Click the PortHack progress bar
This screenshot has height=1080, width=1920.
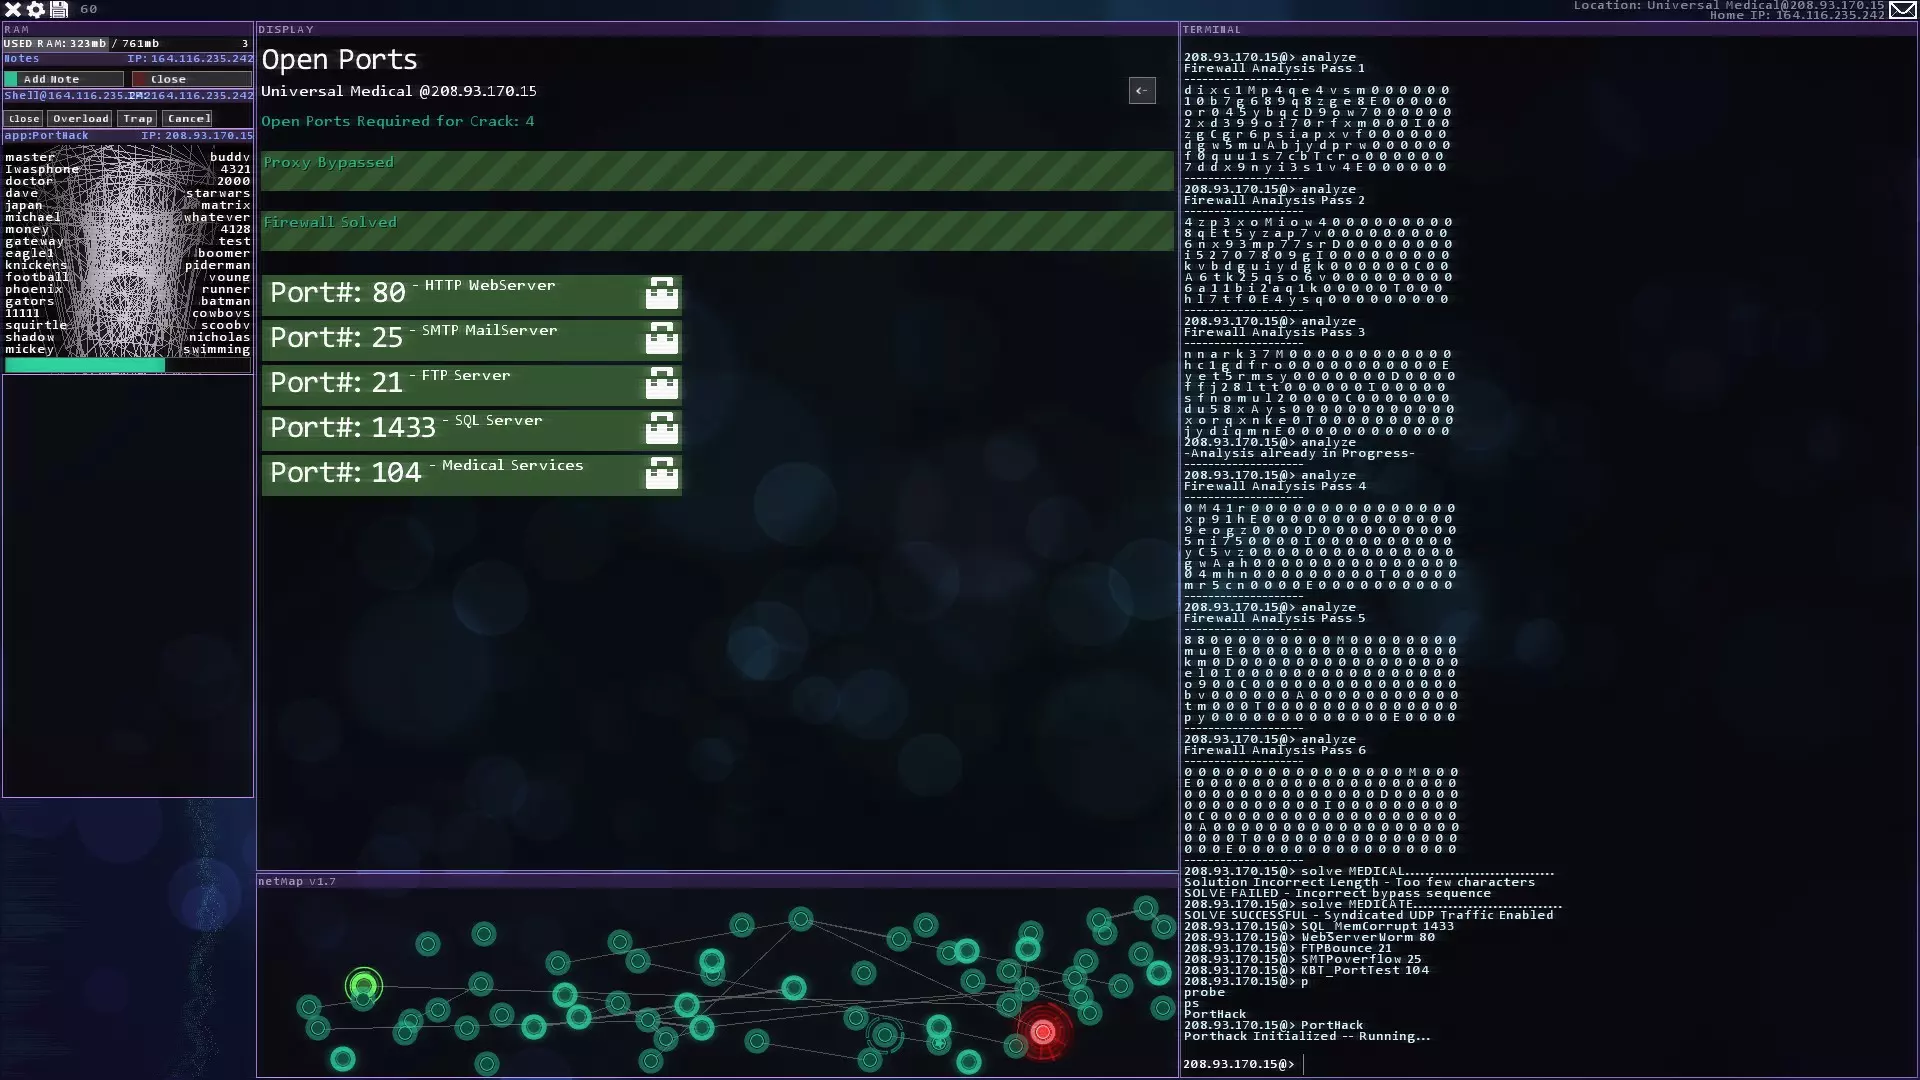(x=127, y=365)
